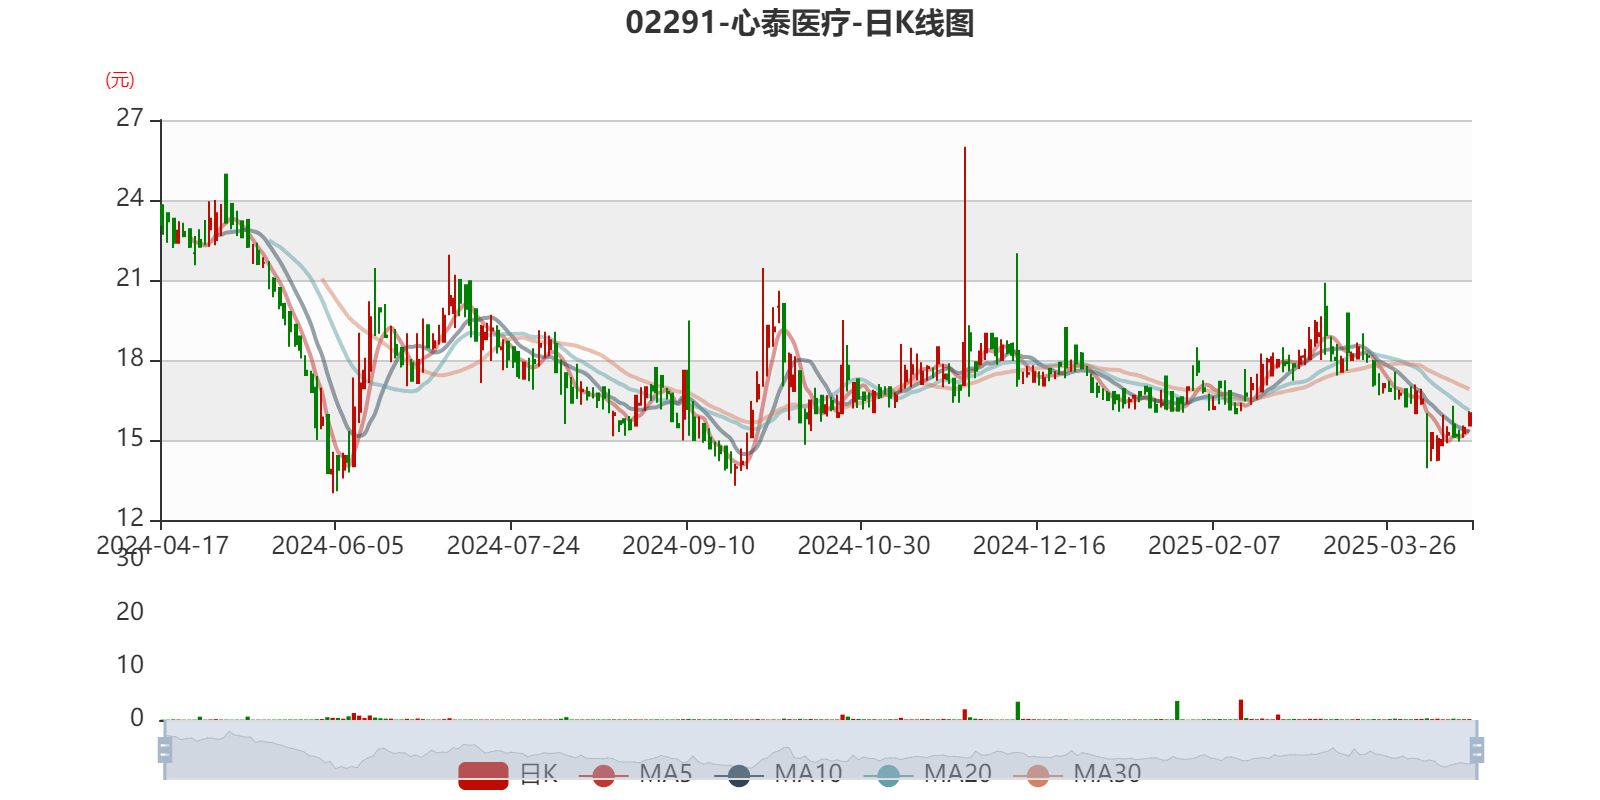Click the 20 volume axis label

pos(130,612)
